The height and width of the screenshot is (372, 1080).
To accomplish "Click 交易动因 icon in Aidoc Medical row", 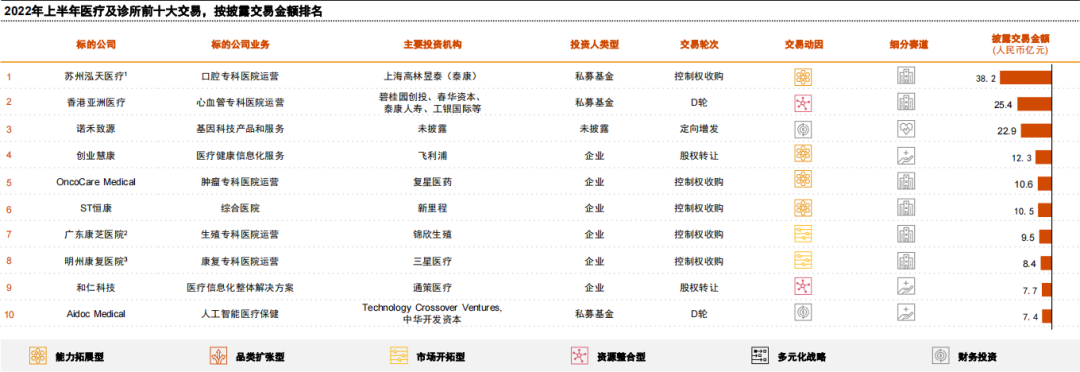I will click(x=804, y=313).
